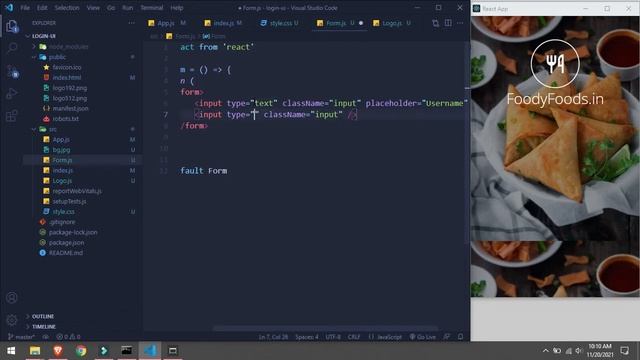
Task: Split the editor to the right
Action: click(448, 23)
